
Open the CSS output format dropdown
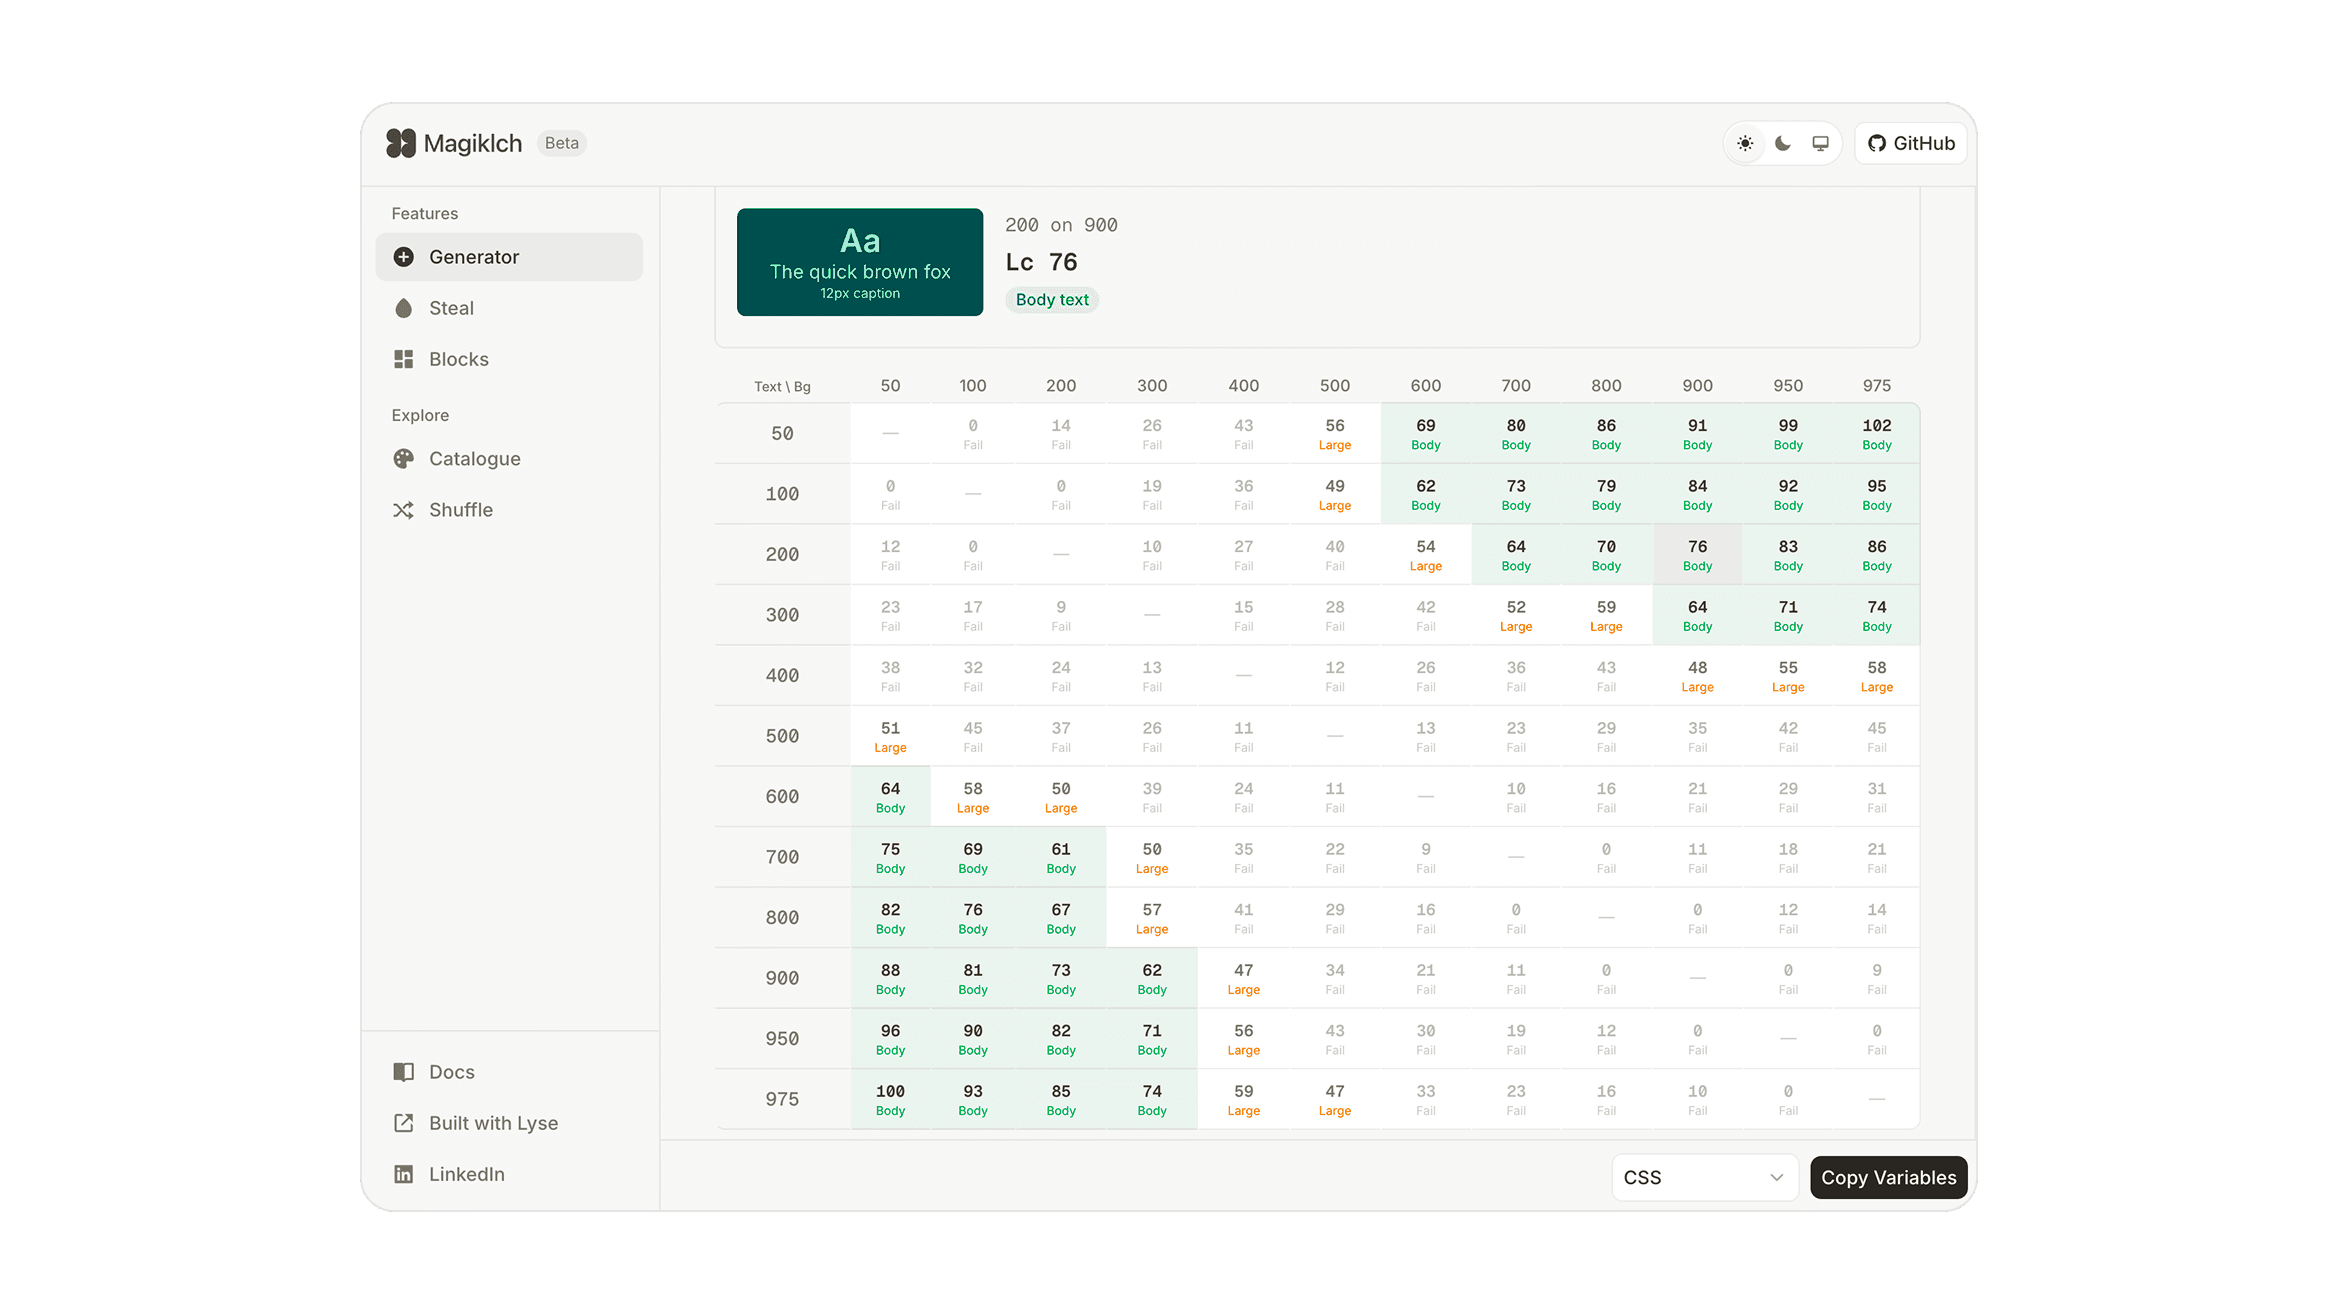1704,1177
